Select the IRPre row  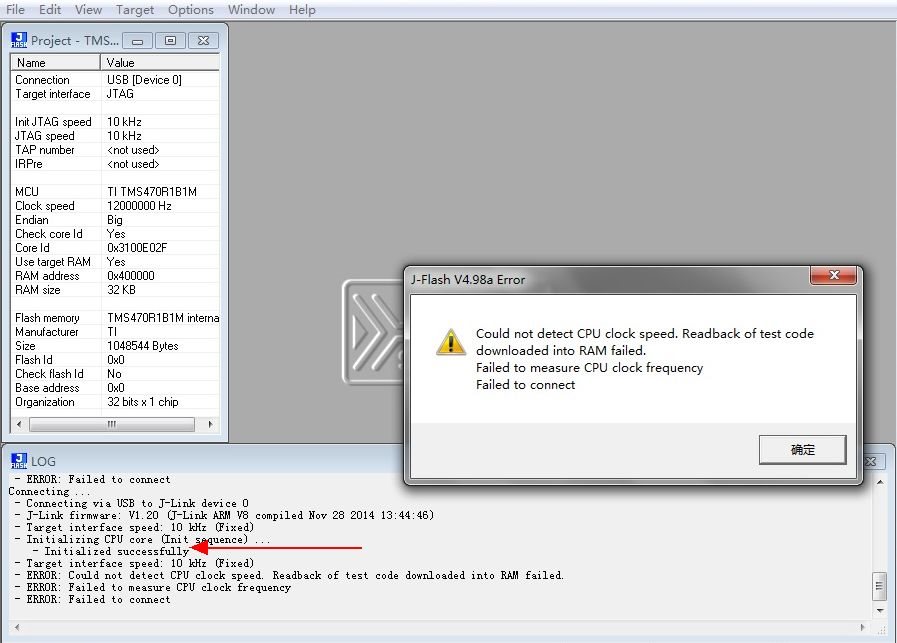click(x=114, y=164)
